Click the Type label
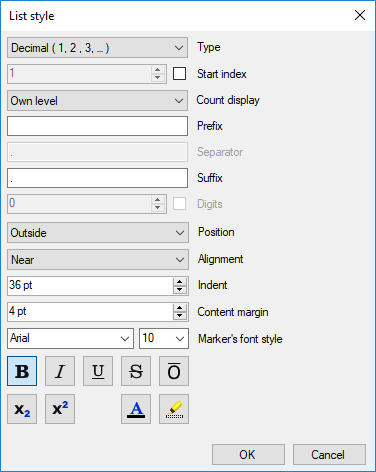Viewport: 376px width, 472px height. click(x=209, y=47)
